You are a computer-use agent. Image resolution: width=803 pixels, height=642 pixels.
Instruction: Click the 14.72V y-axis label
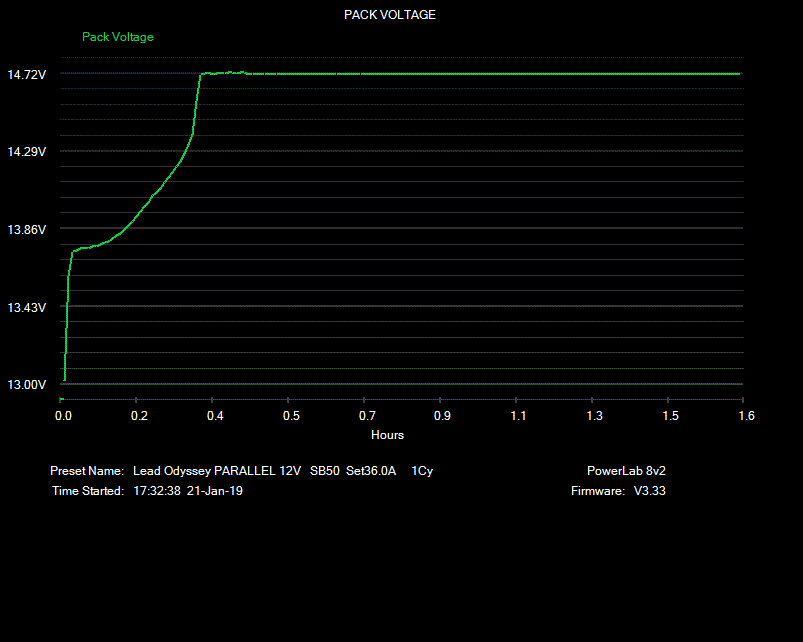(27, 74)
